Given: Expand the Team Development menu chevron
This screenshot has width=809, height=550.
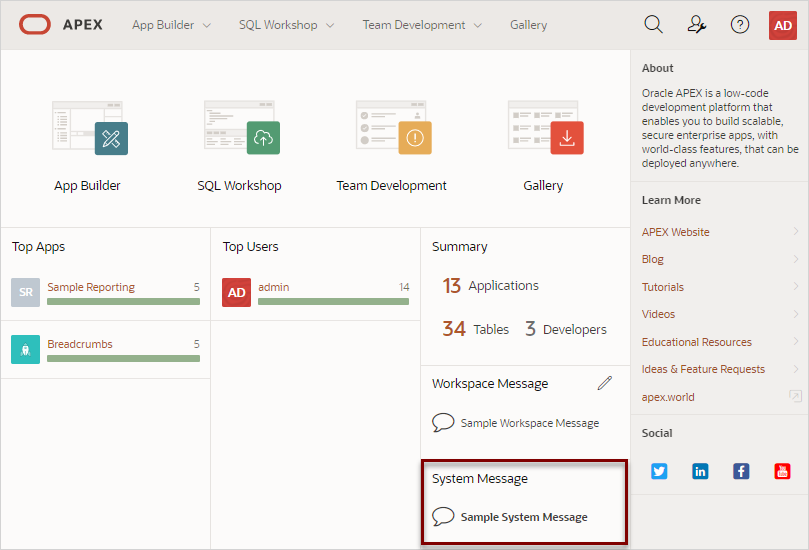Looking at the screenshot, I should click(x=478, y=25).
